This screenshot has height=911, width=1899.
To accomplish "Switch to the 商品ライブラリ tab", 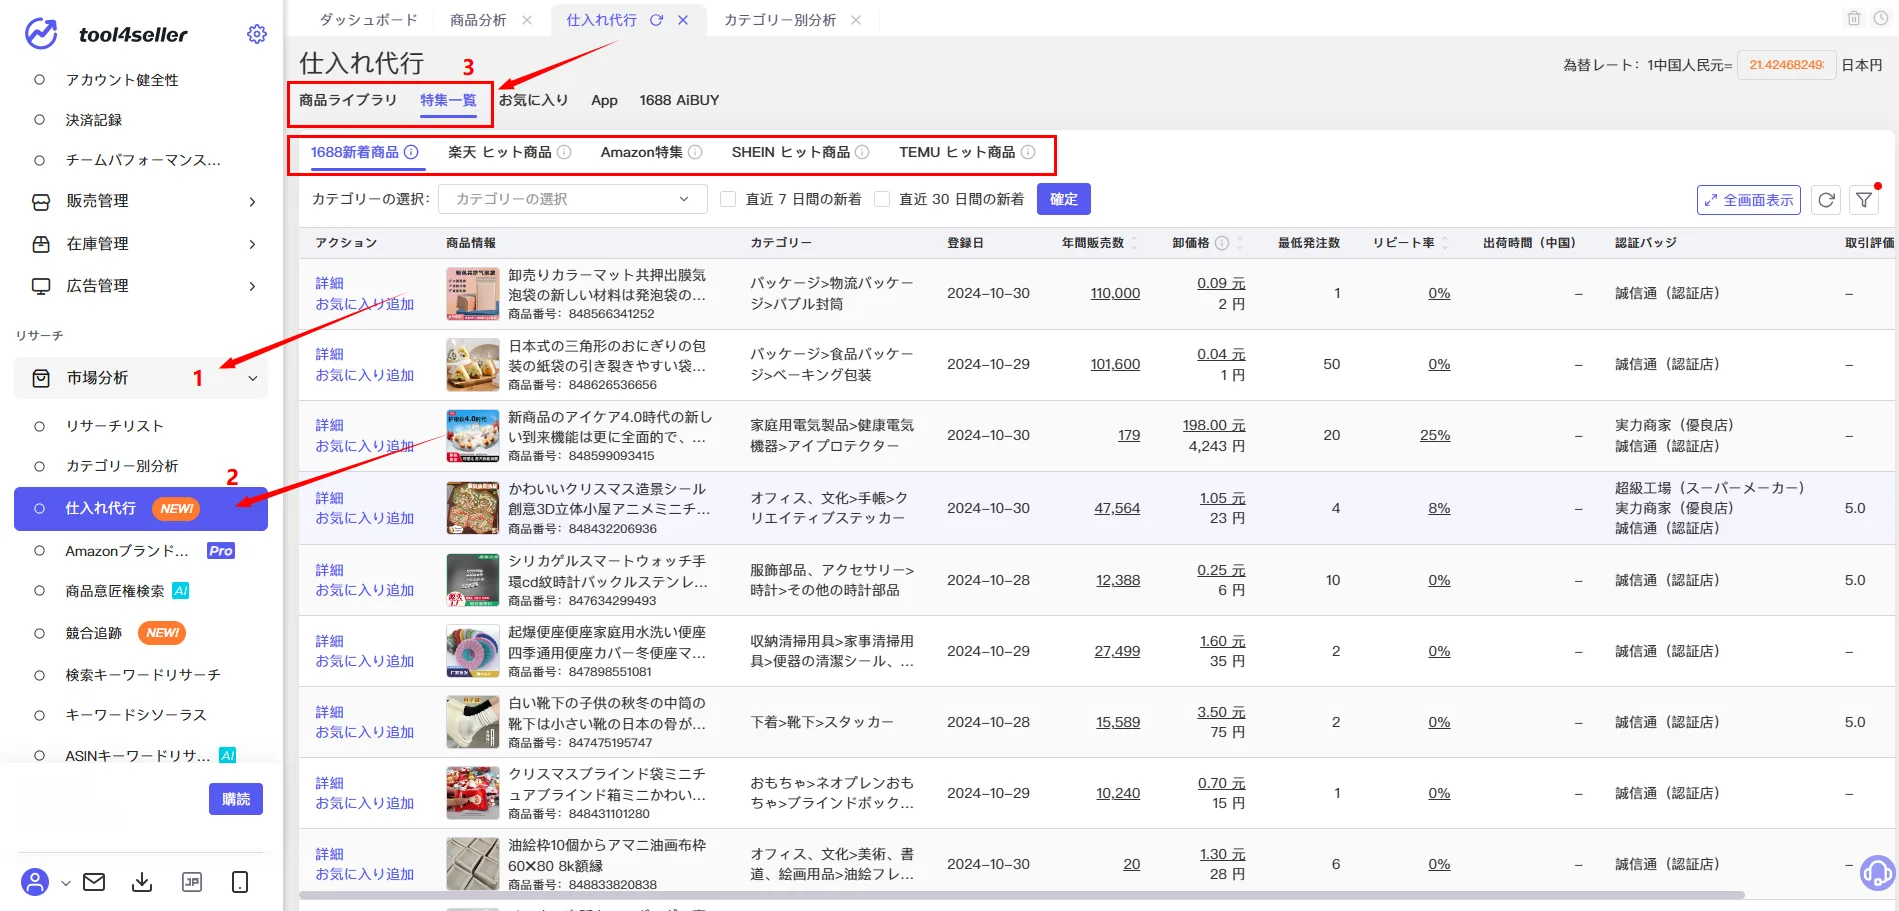I will pyautogui.click(x=348, y=100).
